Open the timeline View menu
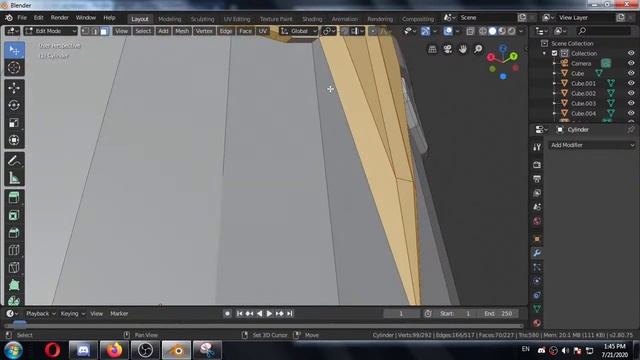 [97, 313]
